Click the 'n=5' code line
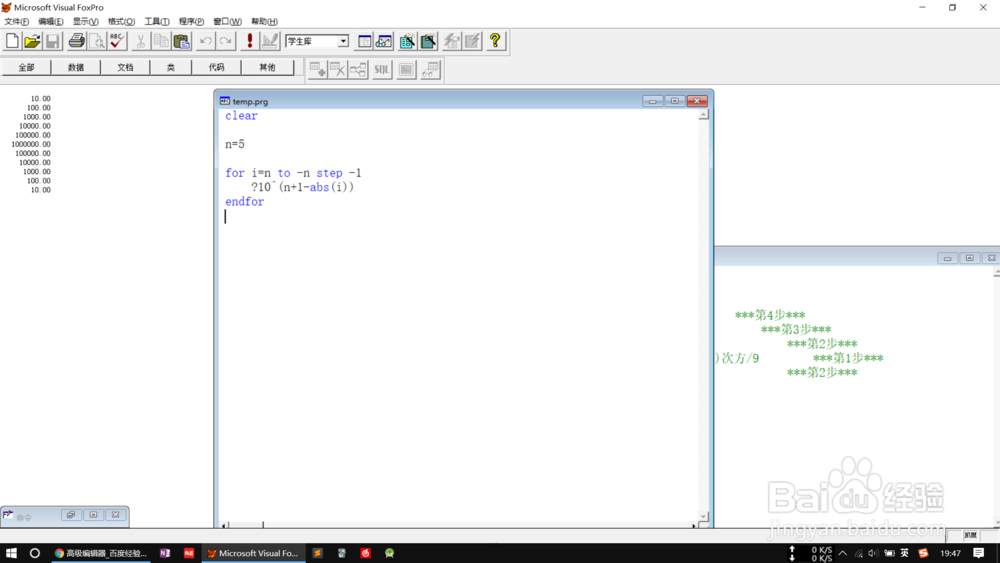The width and height of the screenshot is (1000, 563). pos(235,145)
